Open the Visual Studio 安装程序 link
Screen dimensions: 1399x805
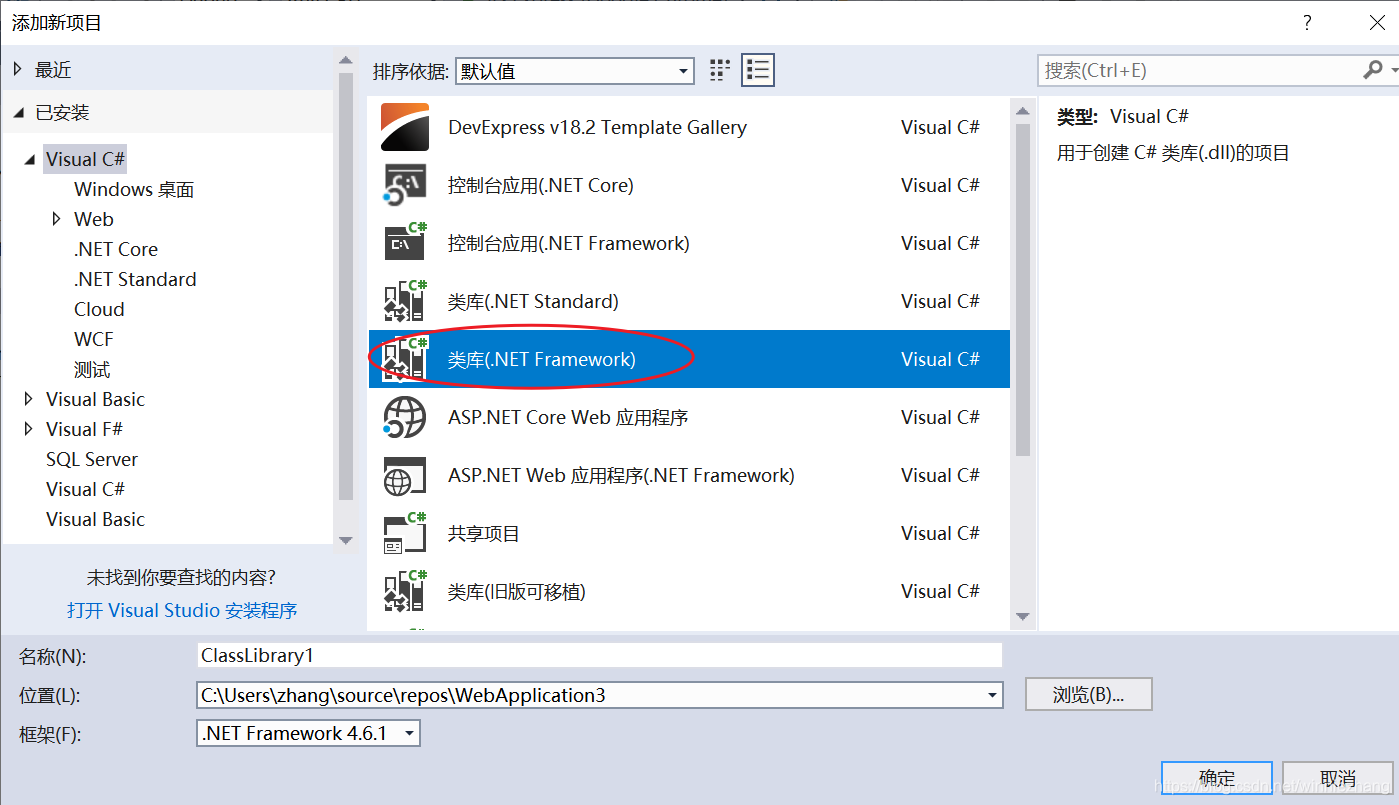tap(182, 610)
